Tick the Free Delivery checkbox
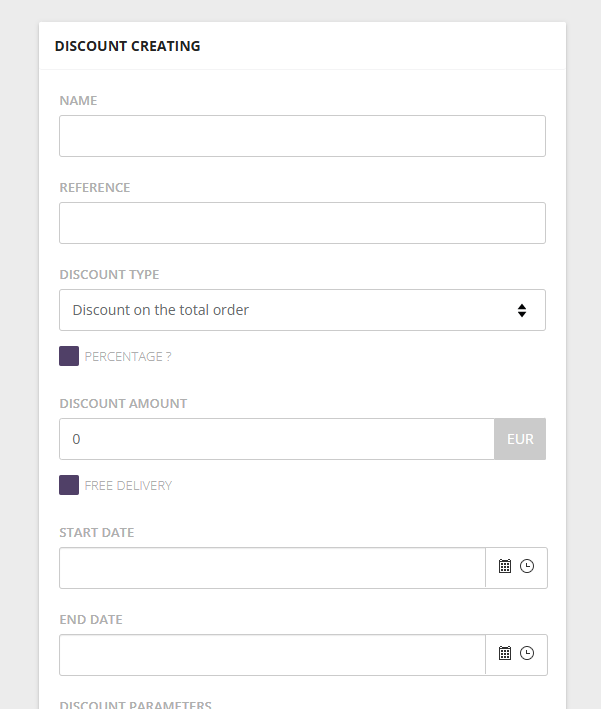 pyautogui.click(x=69, y=485)
